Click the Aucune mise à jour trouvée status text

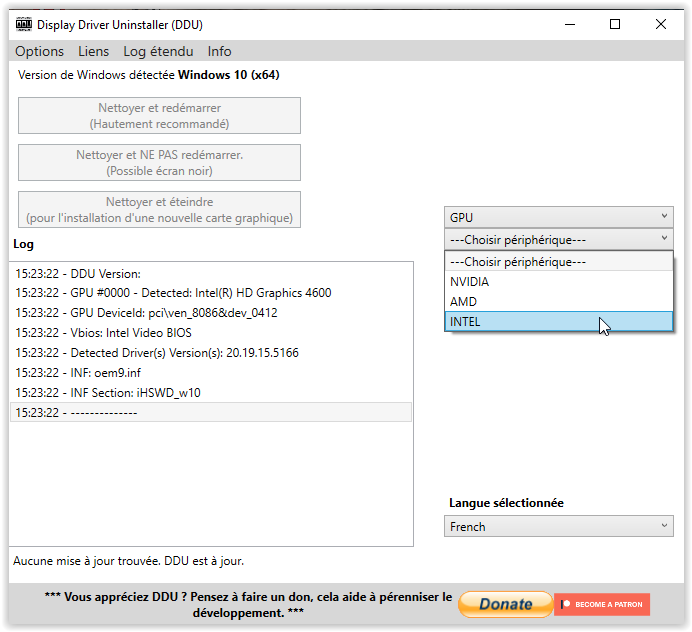[x=128, y=561]
